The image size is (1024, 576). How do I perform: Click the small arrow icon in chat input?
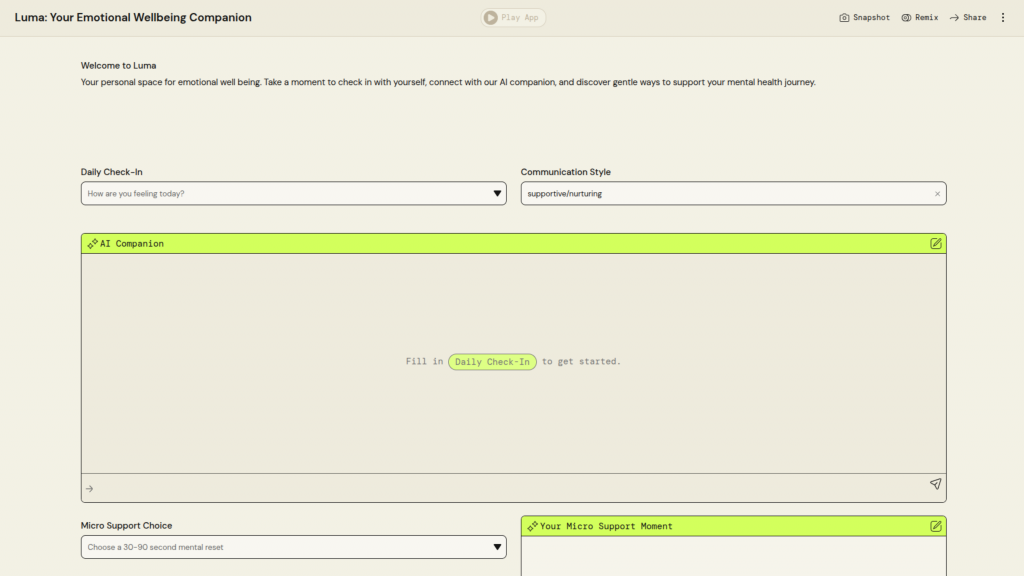[89, 489]
